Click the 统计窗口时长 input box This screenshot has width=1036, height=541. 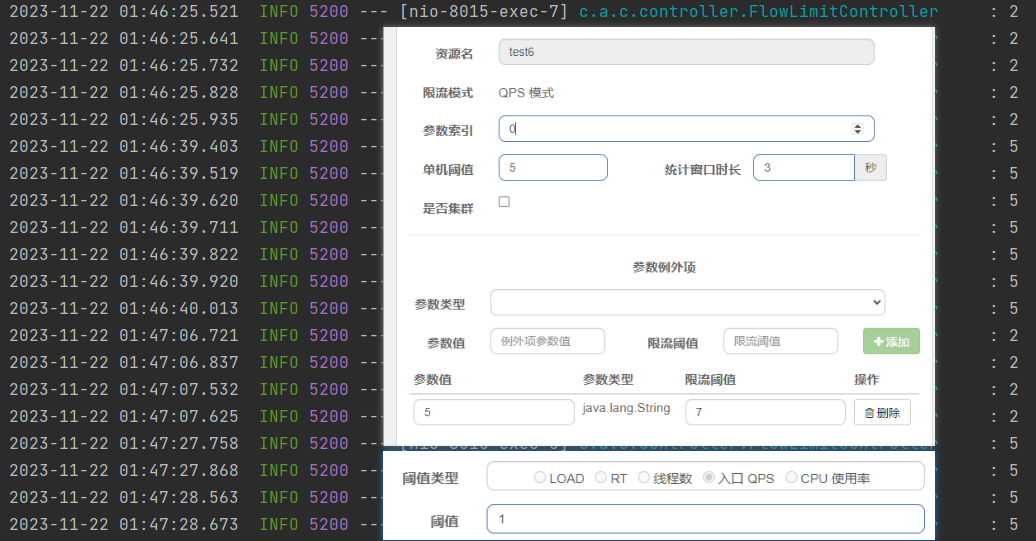pos(803,168)
